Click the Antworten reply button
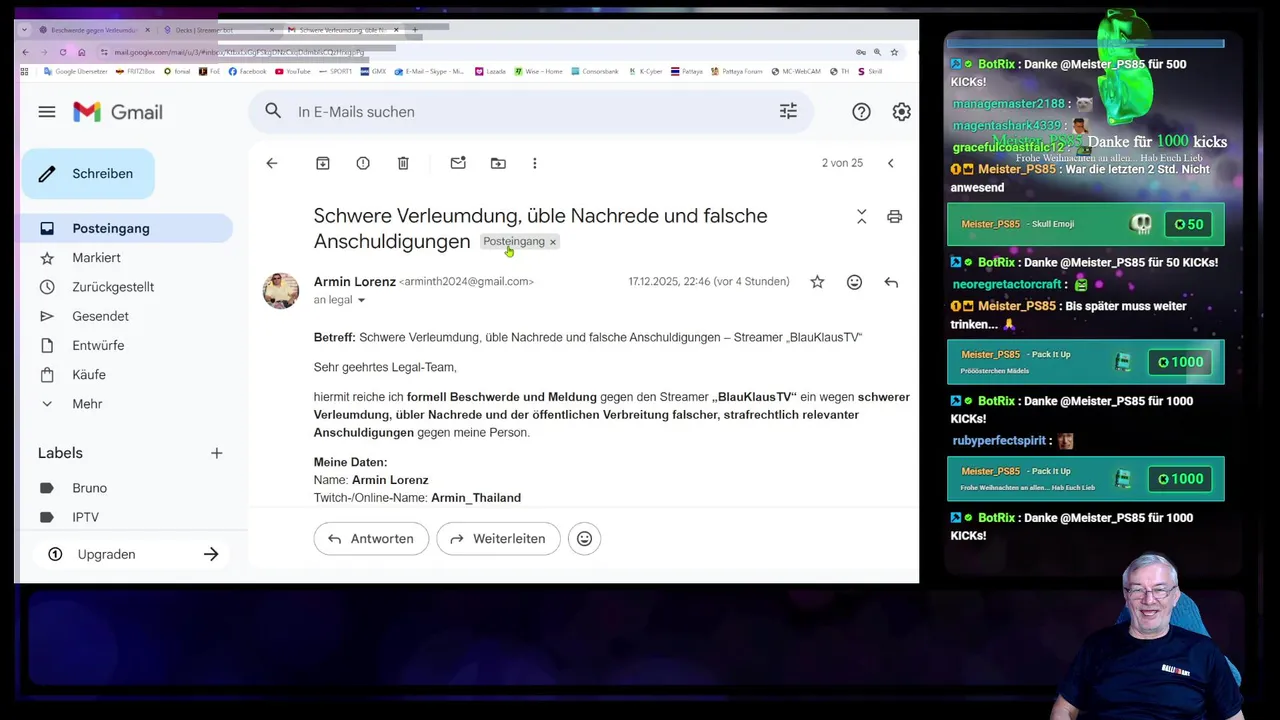This screenshot has height=720, width=1280. [x=371, y=538]
